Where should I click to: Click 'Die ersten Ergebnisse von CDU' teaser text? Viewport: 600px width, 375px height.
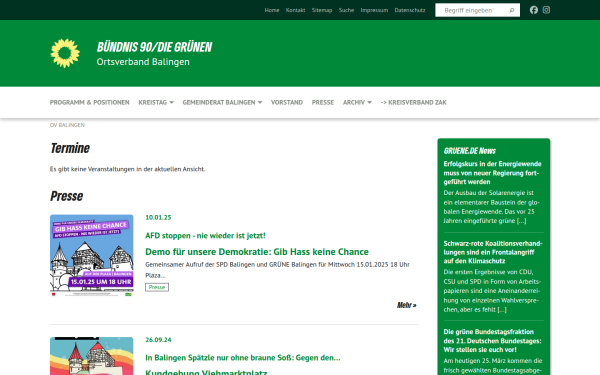pyautogui.click(x=492, y=291)
